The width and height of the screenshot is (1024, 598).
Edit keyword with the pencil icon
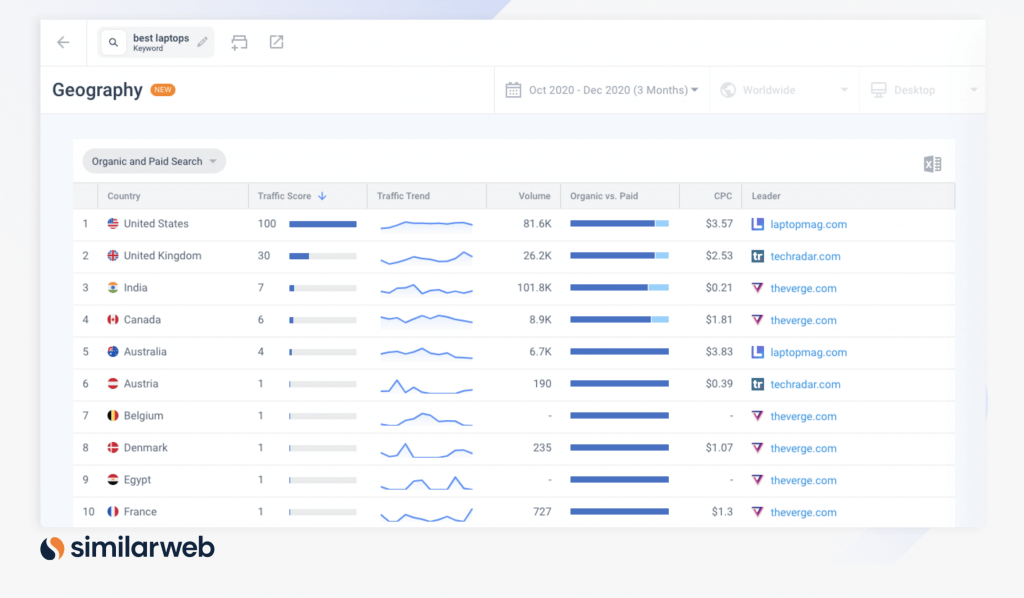coord(202,42)
